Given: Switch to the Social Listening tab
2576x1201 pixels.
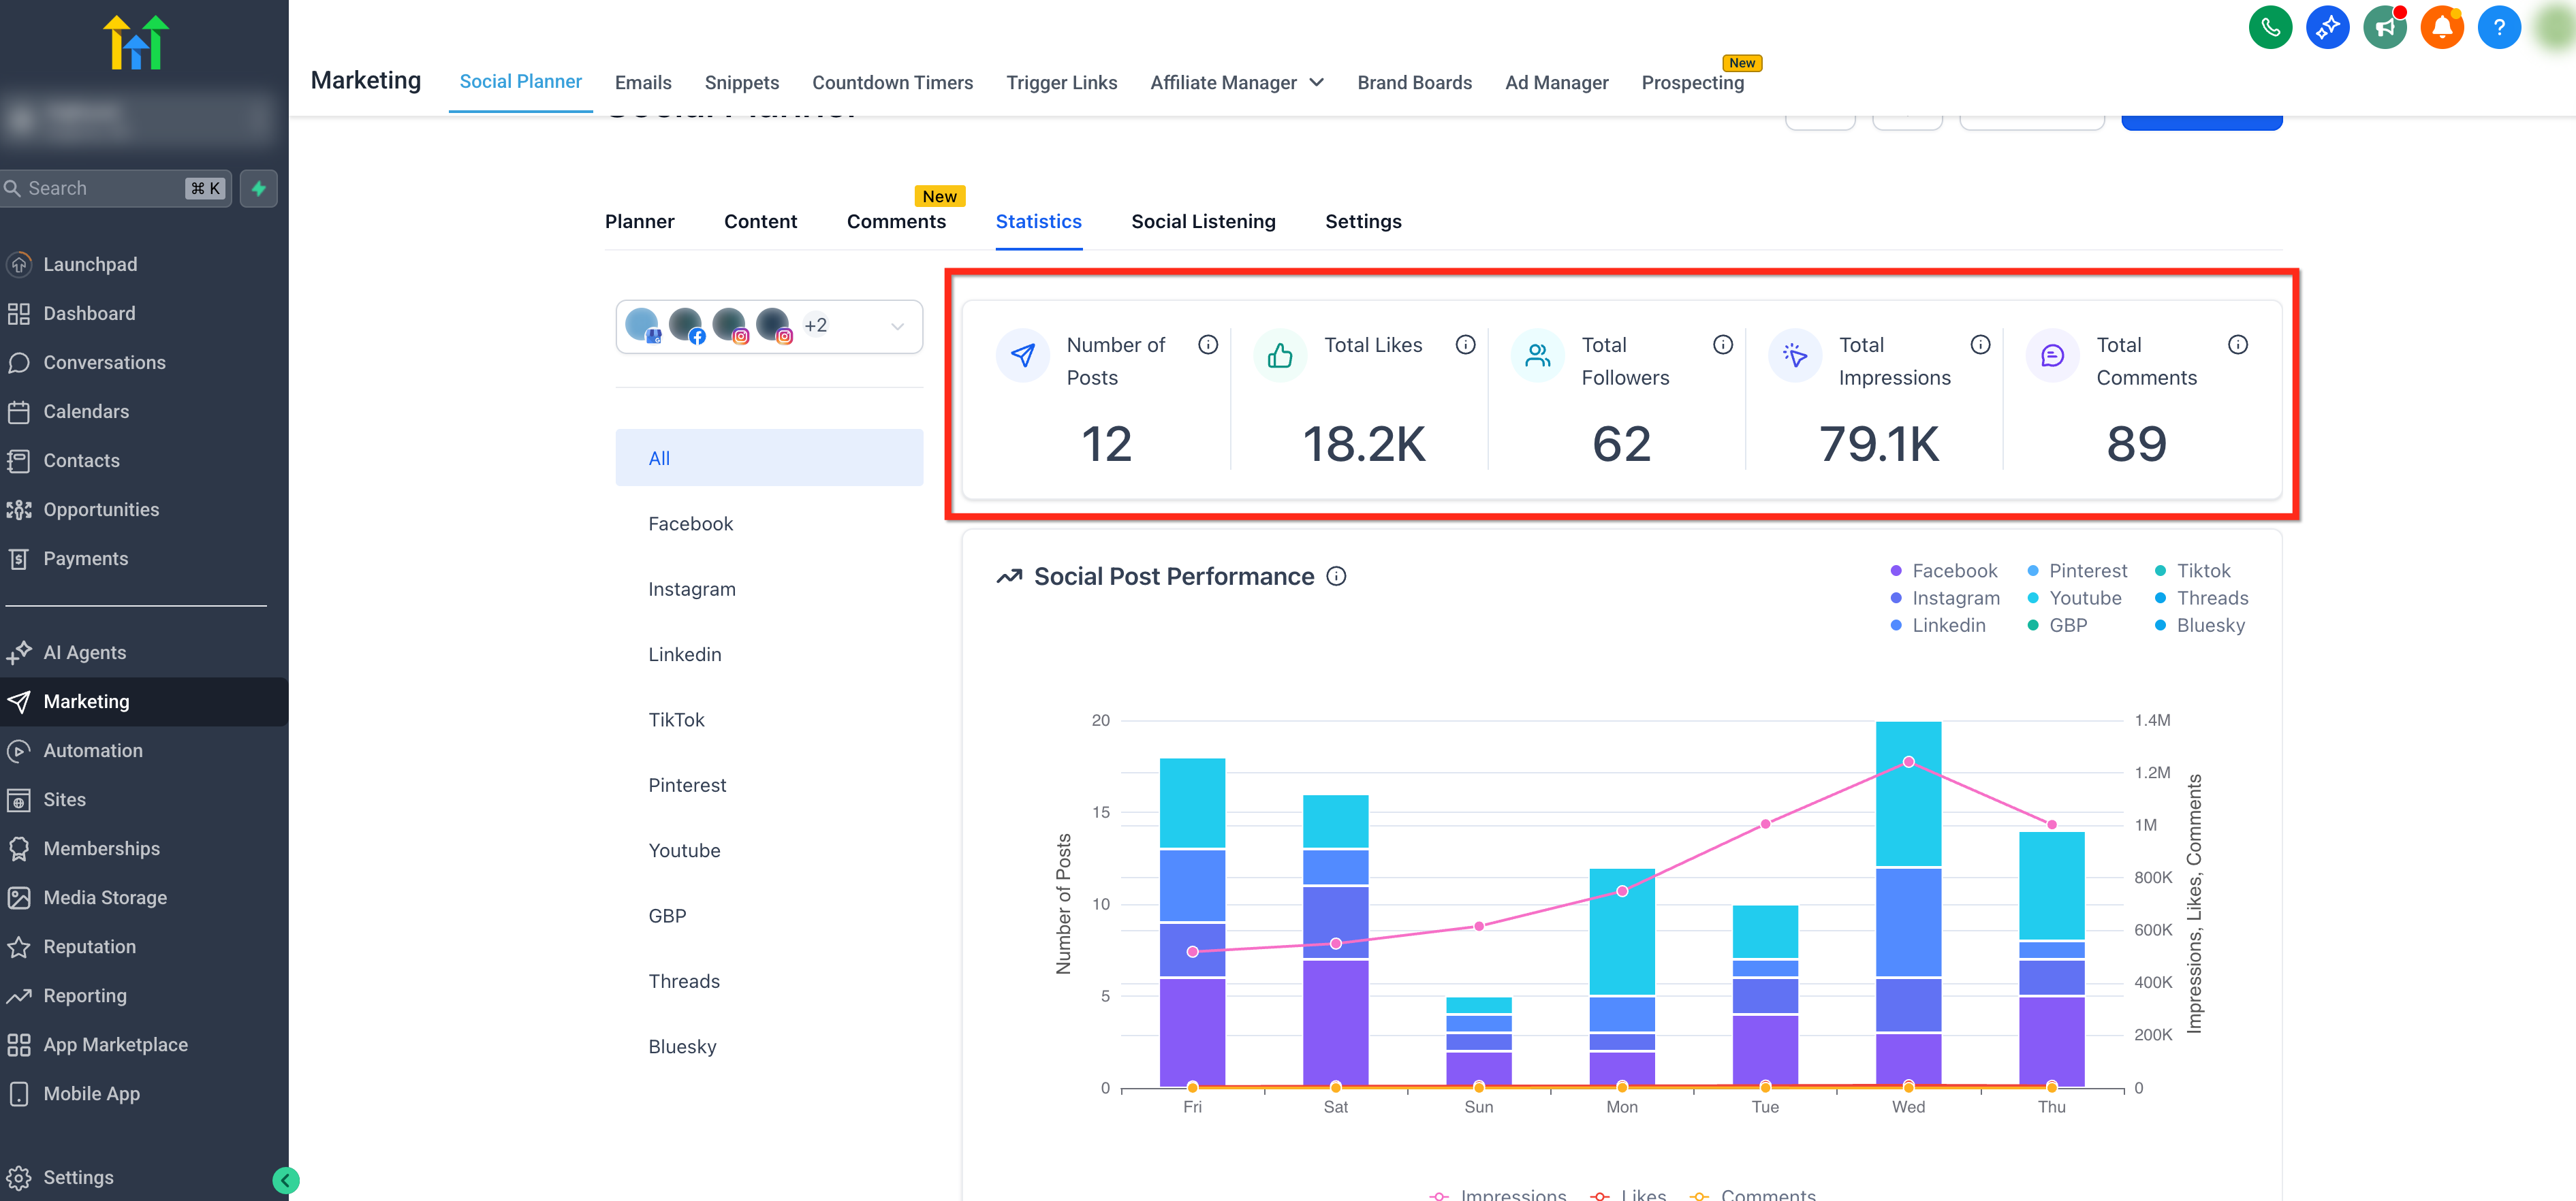Looking at the screenshot, I should 1203,222.
